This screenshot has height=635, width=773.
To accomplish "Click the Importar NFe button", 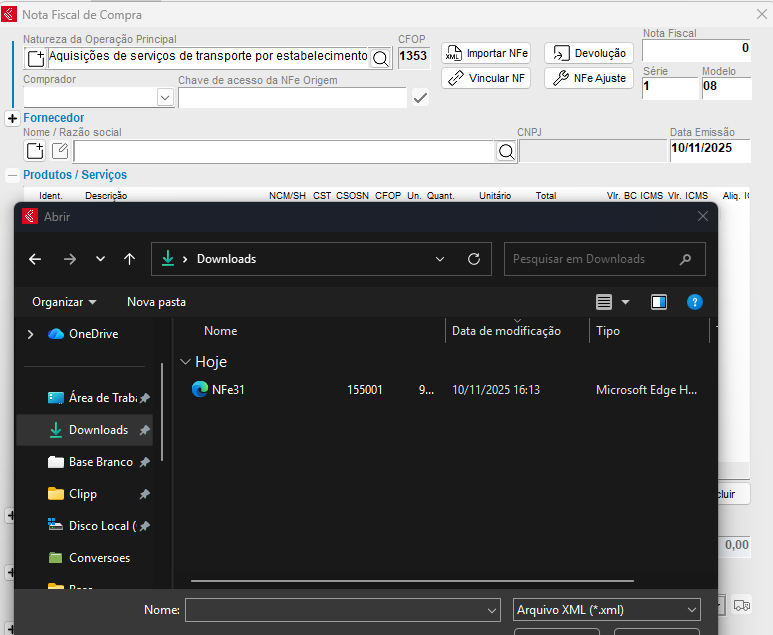I will (x=486, y=53).
